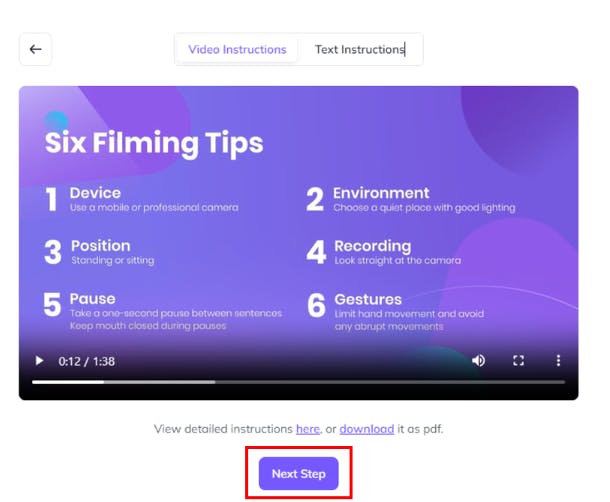Click the 'Device' tip heading in the video
This screenshot has width=610, height=502.
click(x=95, y=193)
